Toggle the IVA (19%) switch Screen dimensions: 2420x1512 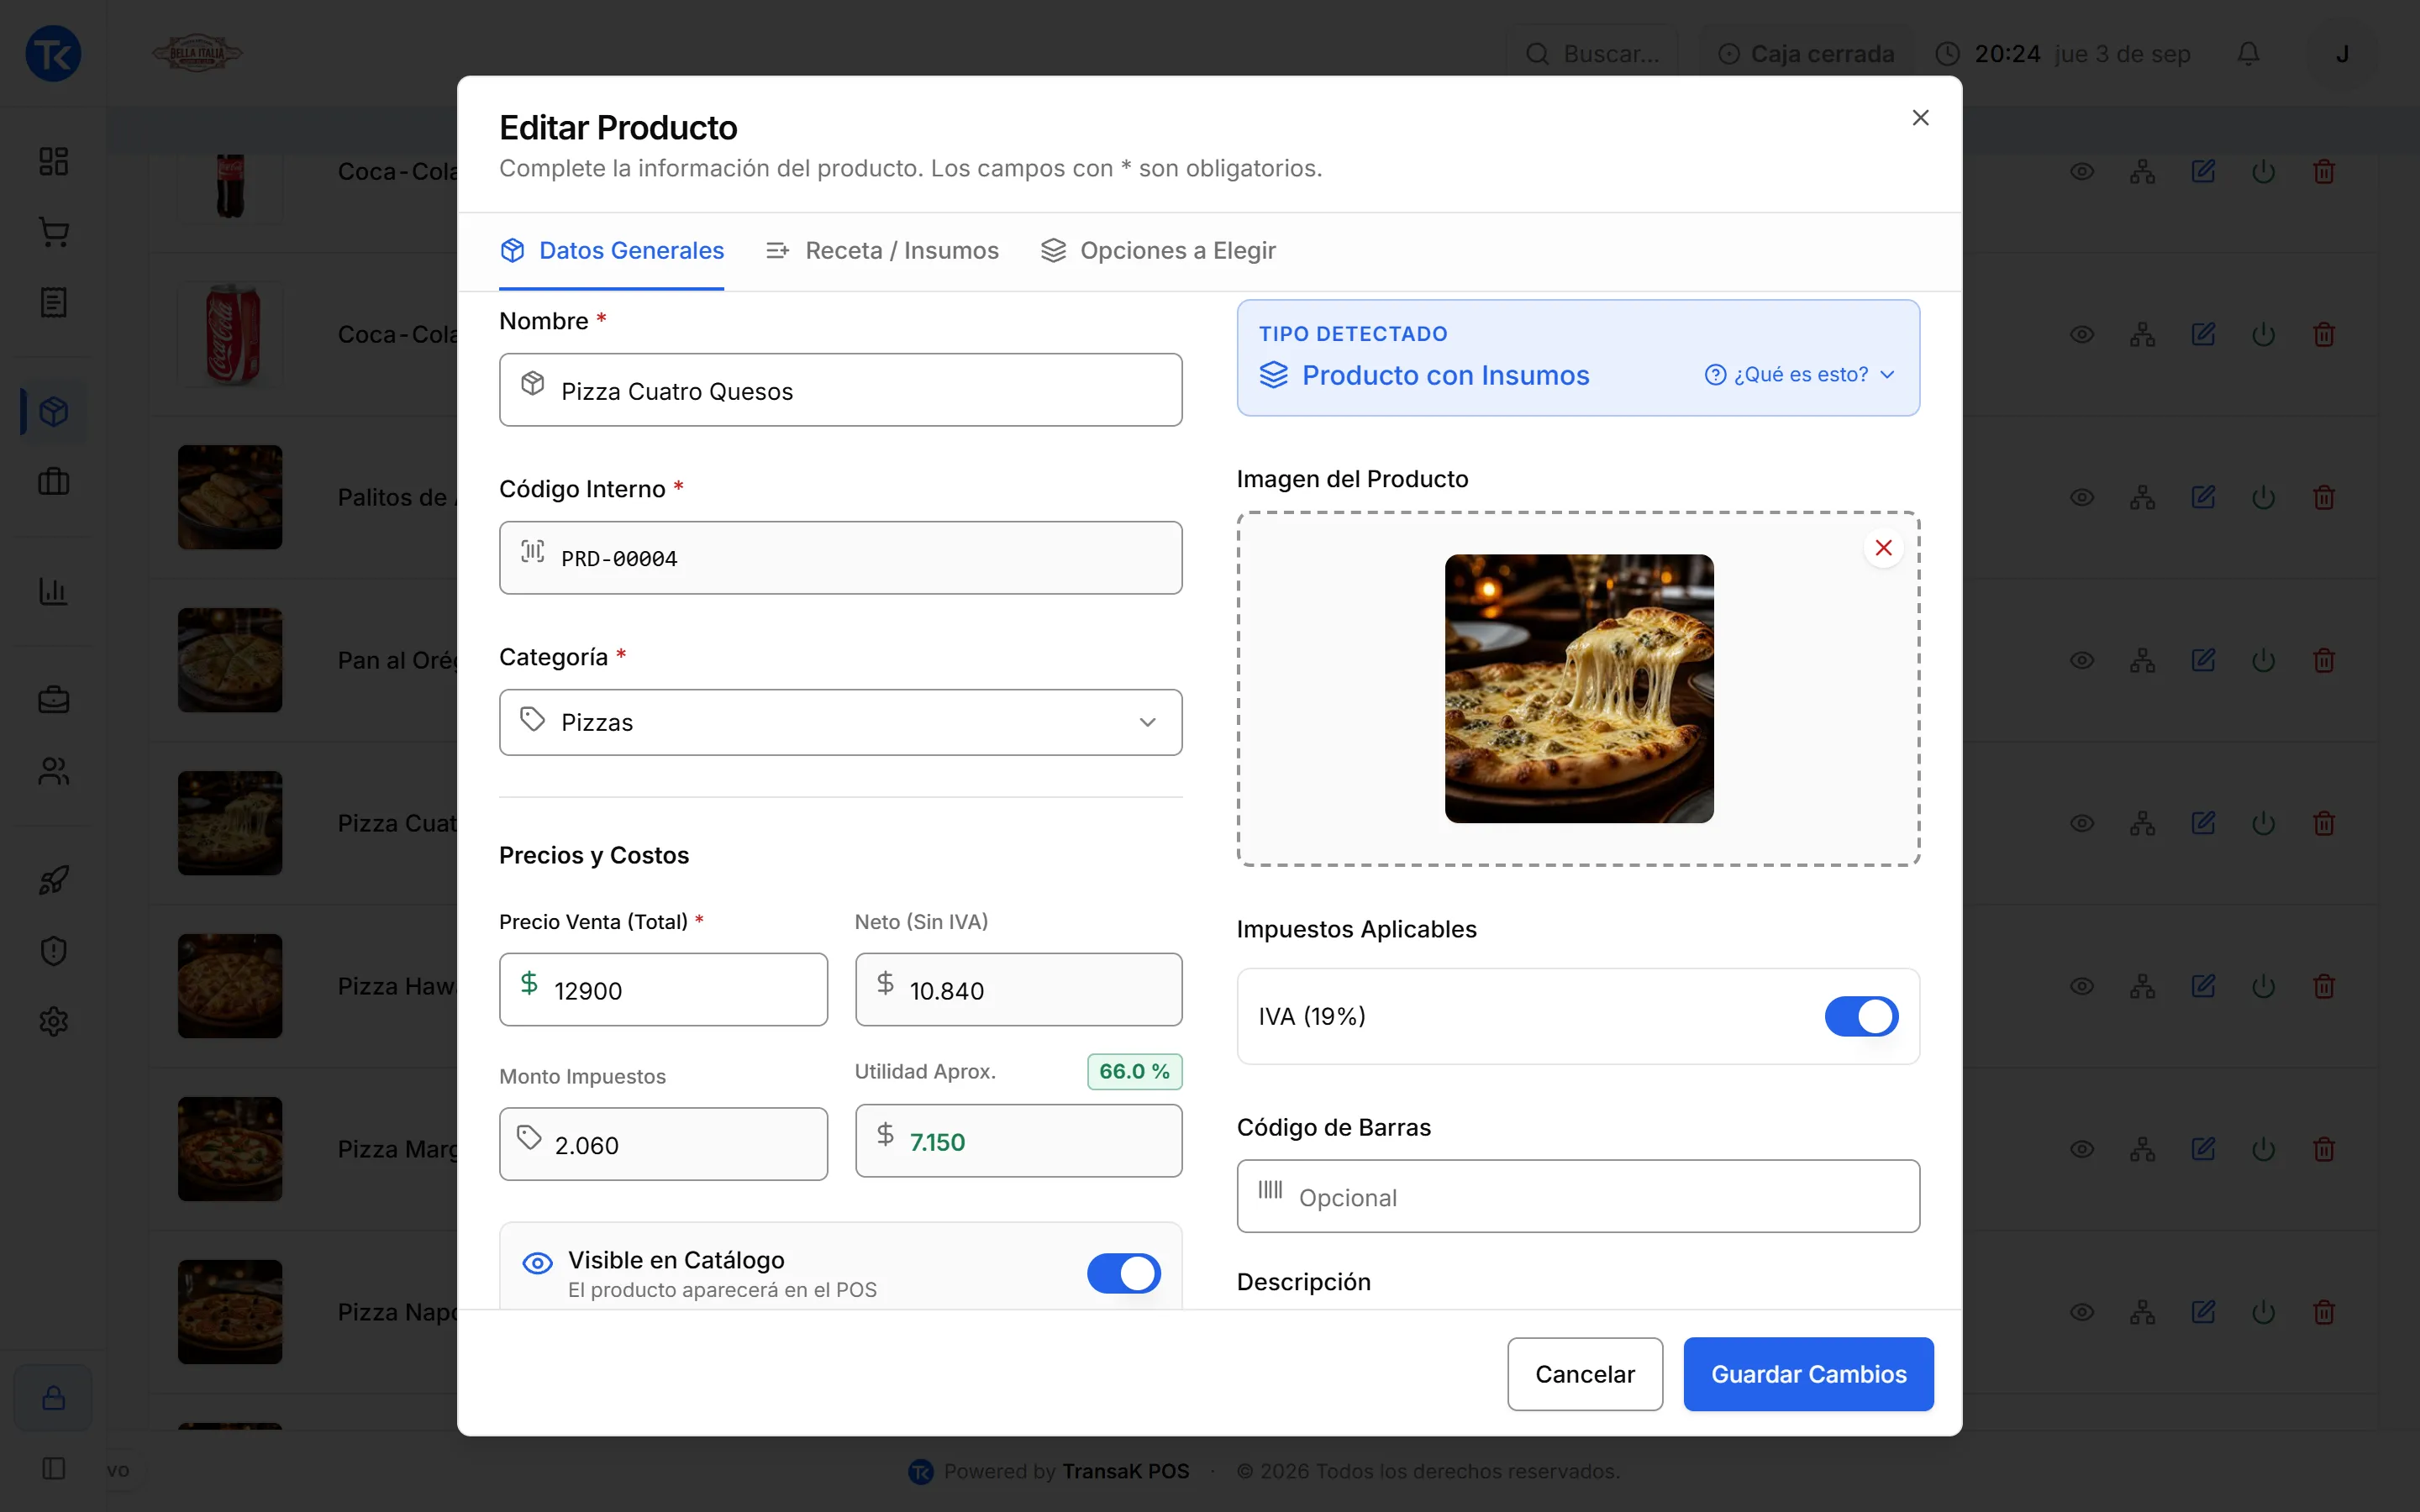click(1861, 1016)
